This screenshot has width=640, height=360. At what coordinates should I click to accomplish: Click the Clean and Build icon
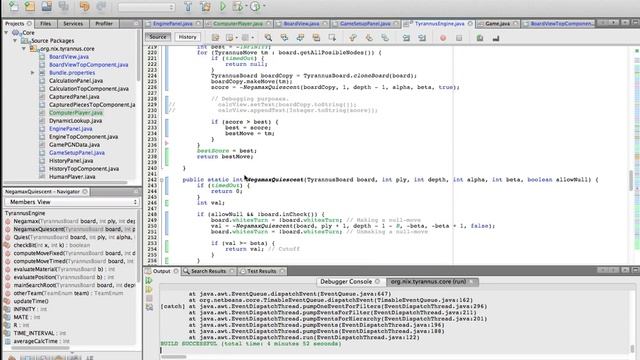(x=205, y=7)
